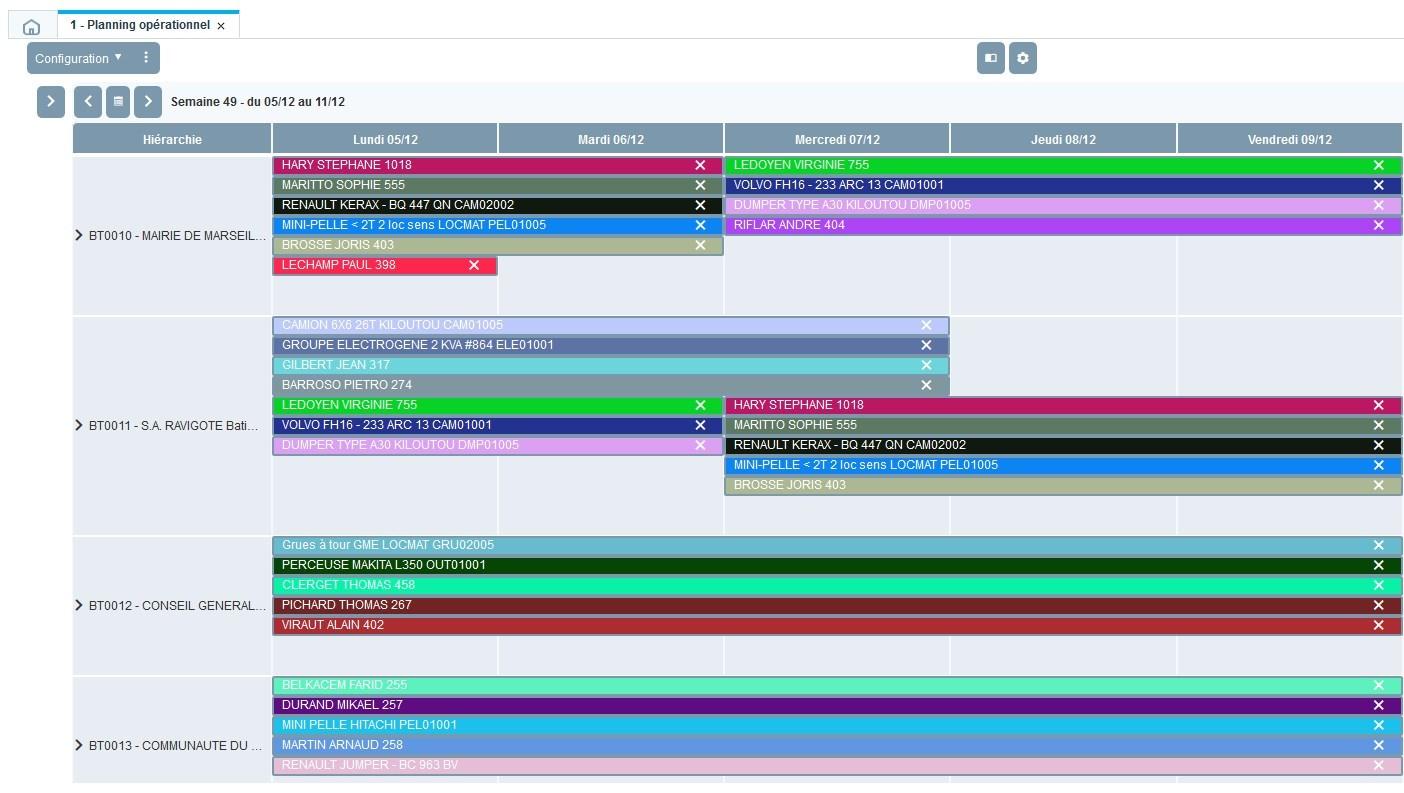Viewport: 1404px width, 793px height.
Task: Open the calendar date picker icon
Action: pyautogui.click(x=118, y=101)
